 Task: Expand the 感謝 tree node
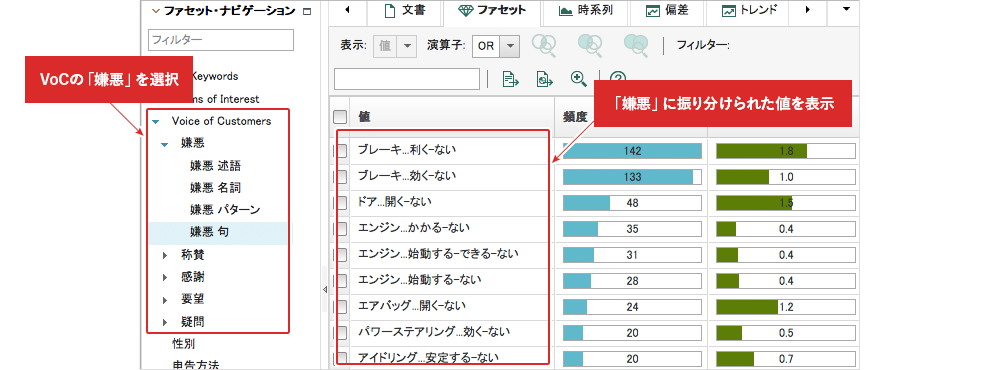click(165, 278)
